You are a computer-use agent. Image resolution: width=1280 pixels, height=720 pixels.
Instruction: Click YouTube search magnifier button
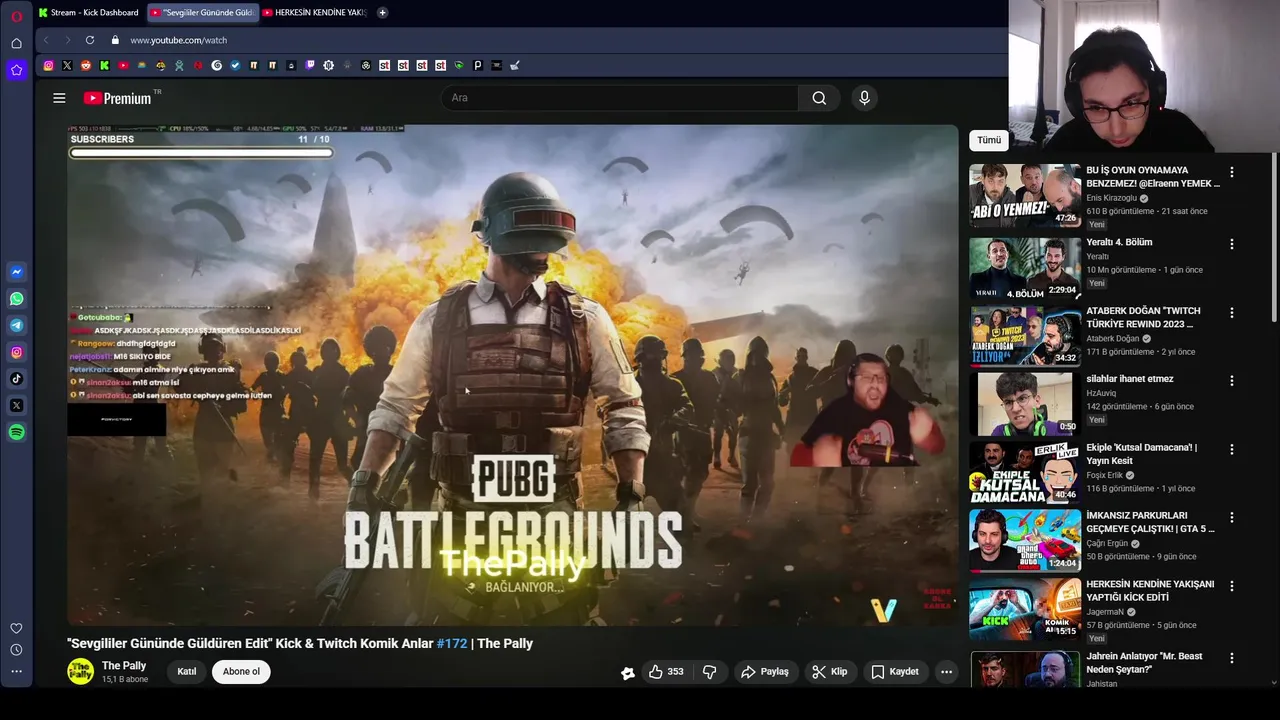coord(819,98)
